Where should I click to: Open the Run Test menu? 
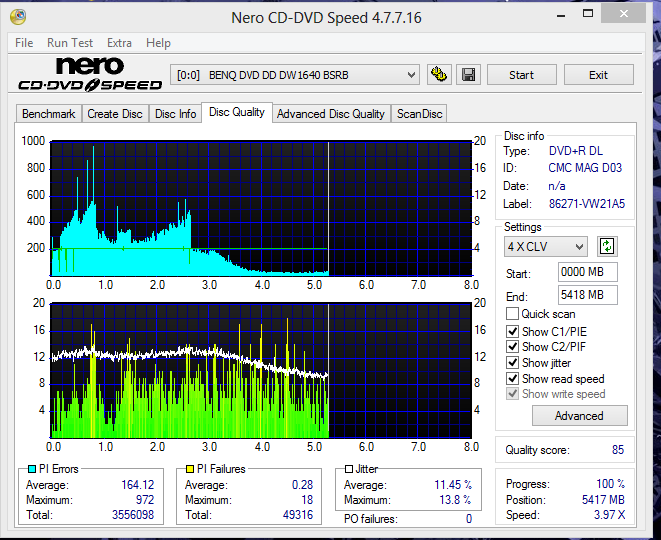tap(70, 43)
